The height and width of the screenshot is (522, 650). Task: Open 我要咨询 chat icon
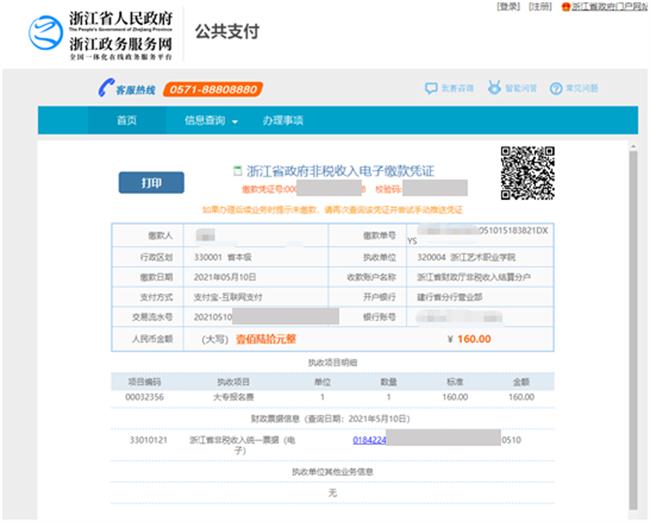430,89
